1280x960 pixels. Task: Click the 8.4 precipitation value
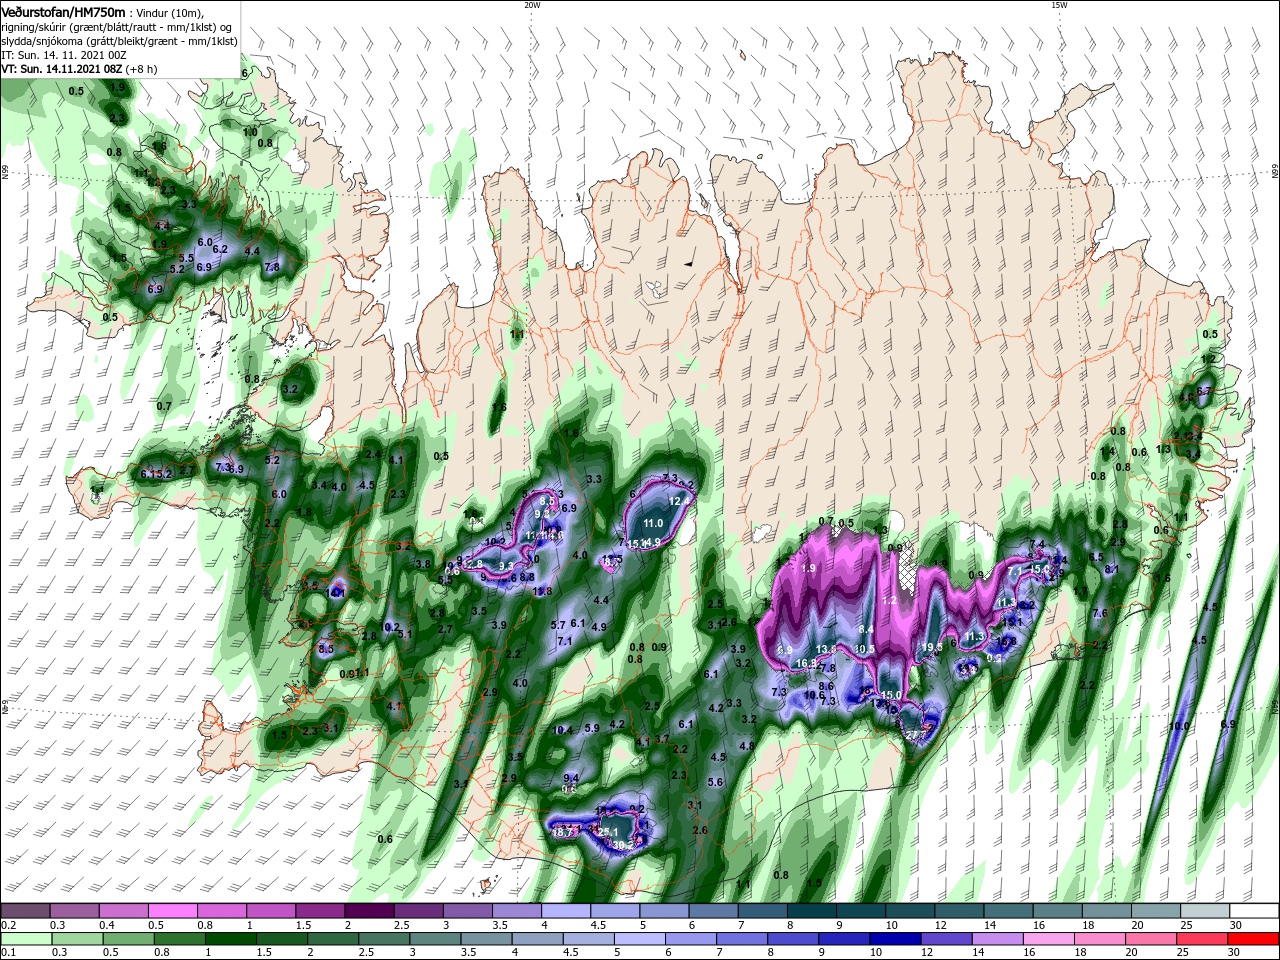click(x=867, y=629)
